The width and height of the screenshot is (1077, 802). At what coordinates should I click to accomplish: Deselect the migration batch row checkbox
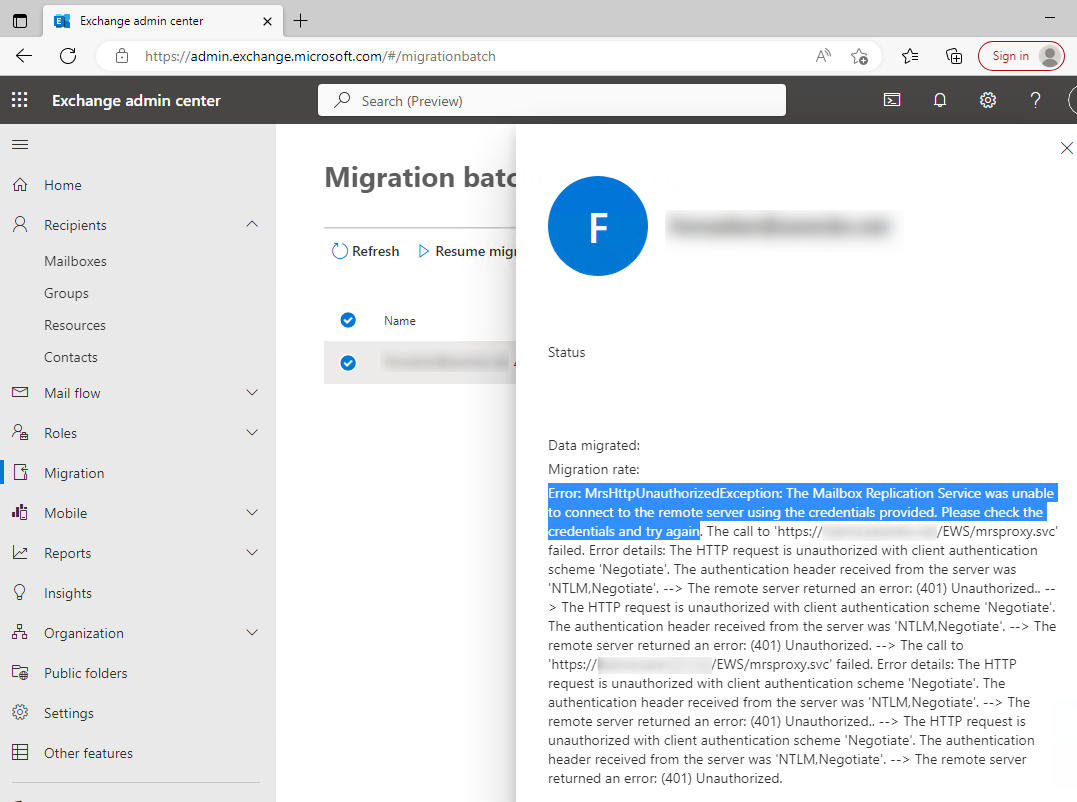pos(348,362)
